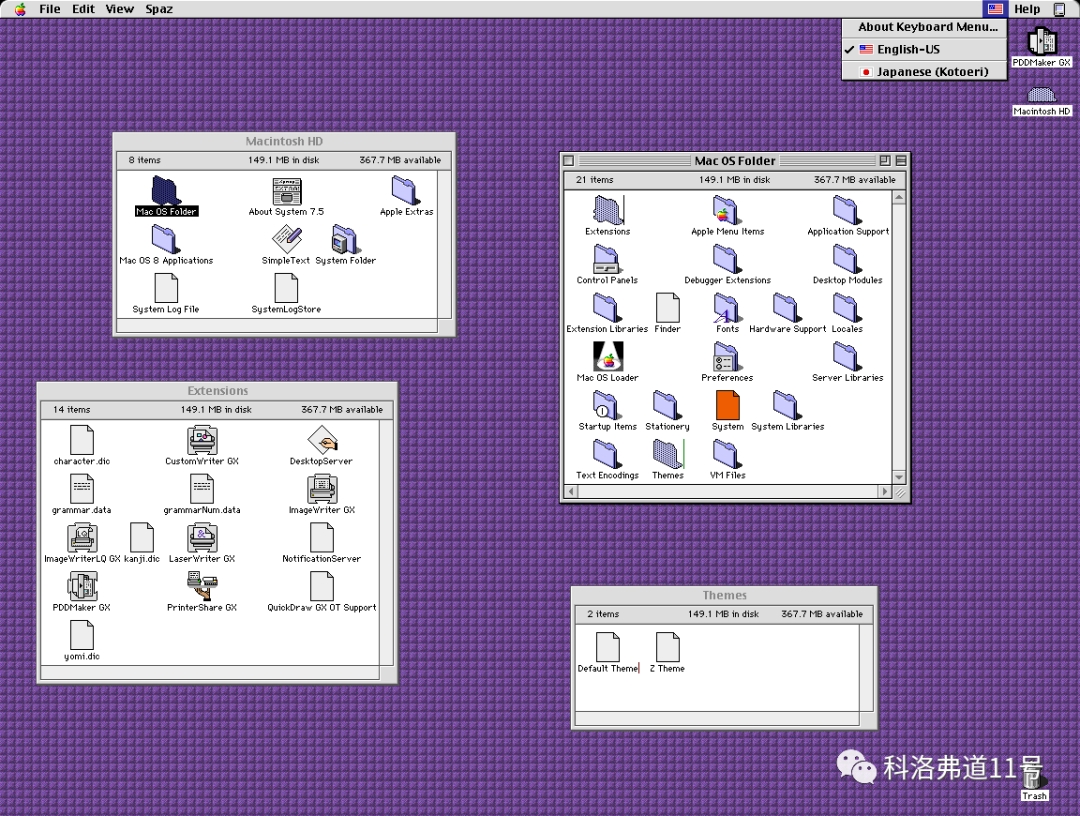Open the Apple menu

(x=20, y=9)
